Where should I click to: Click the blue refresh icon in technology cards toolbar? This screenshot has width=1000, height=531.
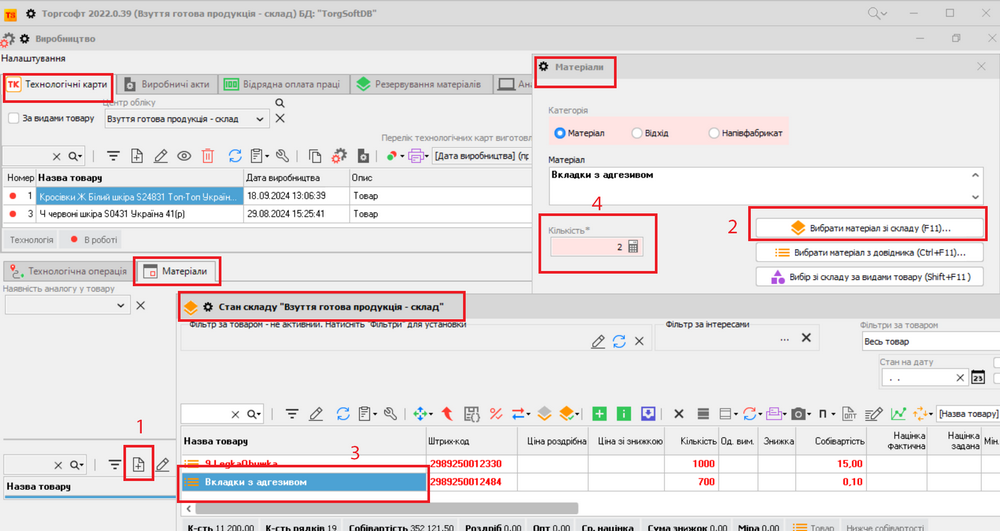(235, 156)
